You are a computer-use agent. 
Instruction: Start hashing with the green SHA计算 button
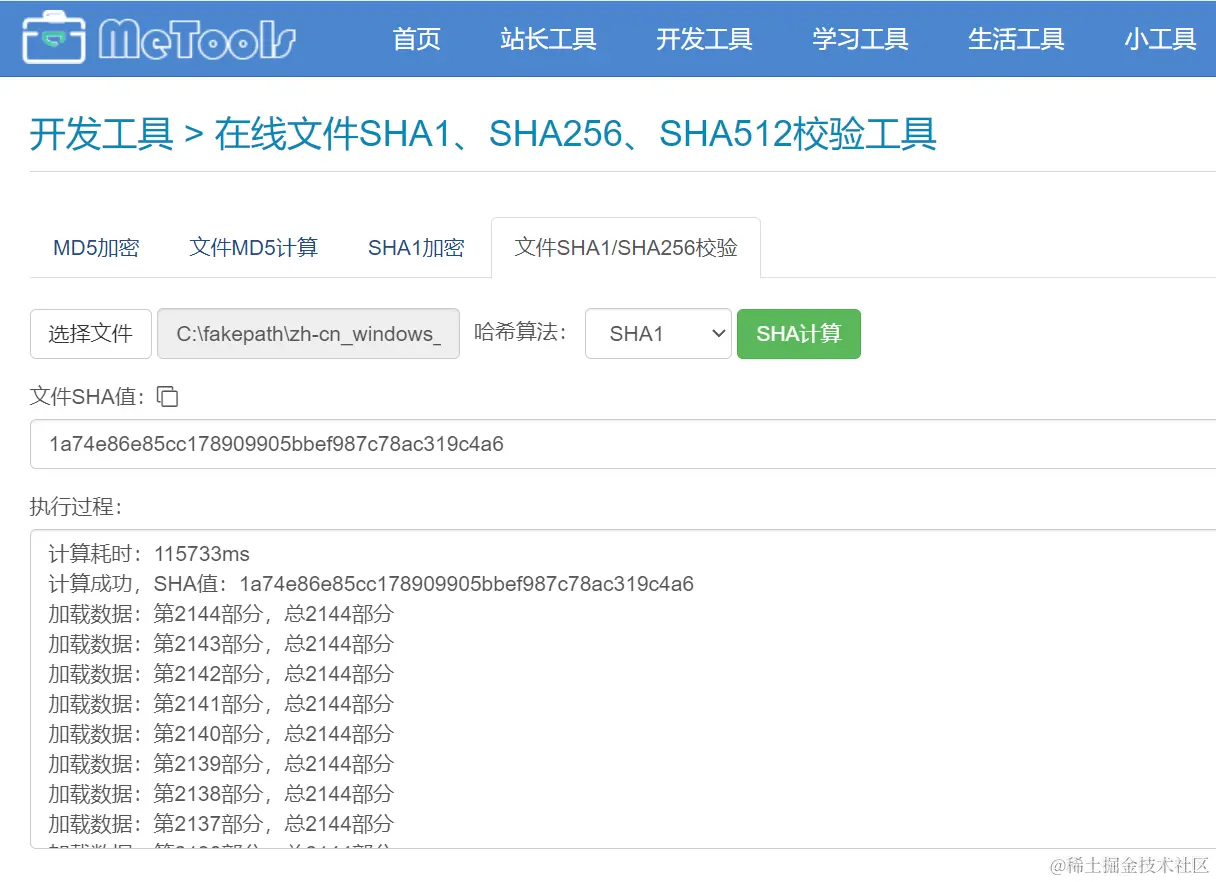(x=798, y=333)
